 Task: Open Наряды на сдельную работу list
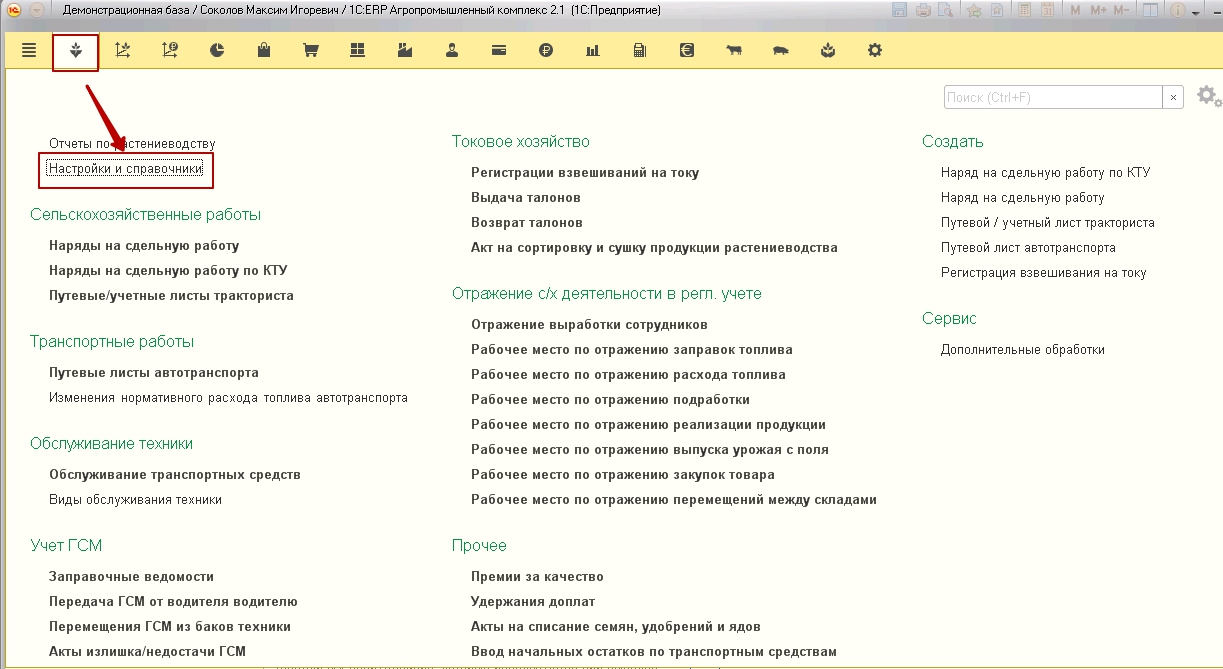coord(144,245)
